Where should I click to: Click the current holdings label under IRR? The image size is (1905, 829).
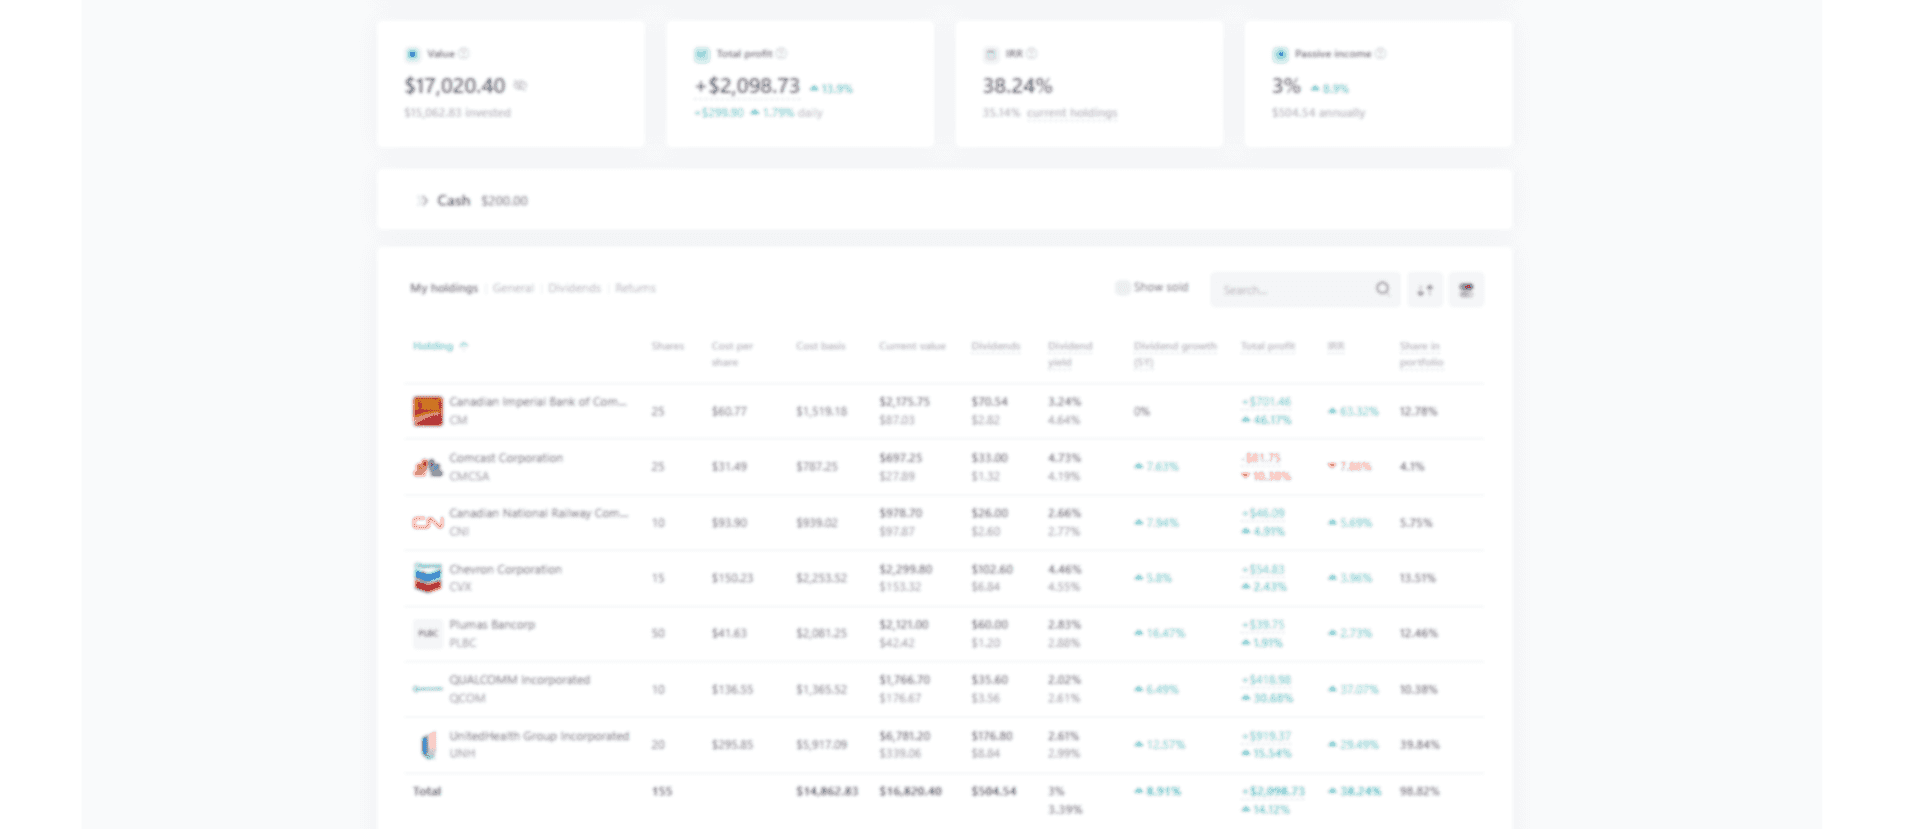pos(1071,113)
